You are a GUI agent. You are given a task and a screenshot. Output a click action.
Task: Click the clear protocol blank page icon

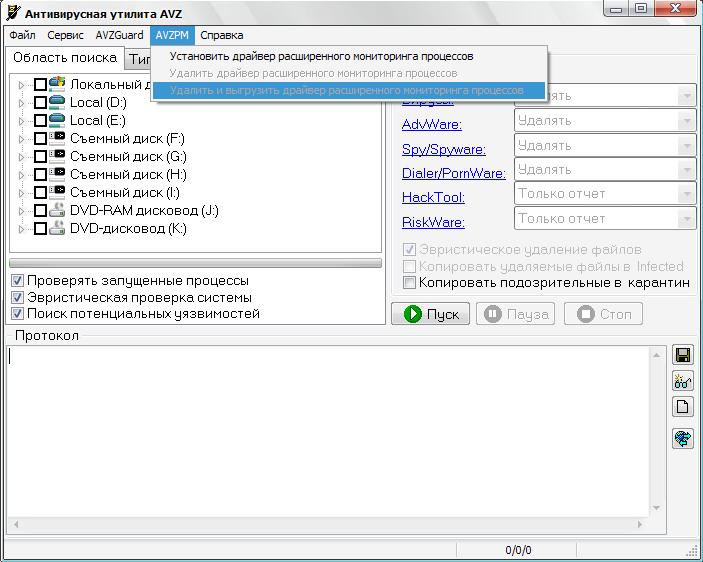pyautogui.click(x=683, y=407)
